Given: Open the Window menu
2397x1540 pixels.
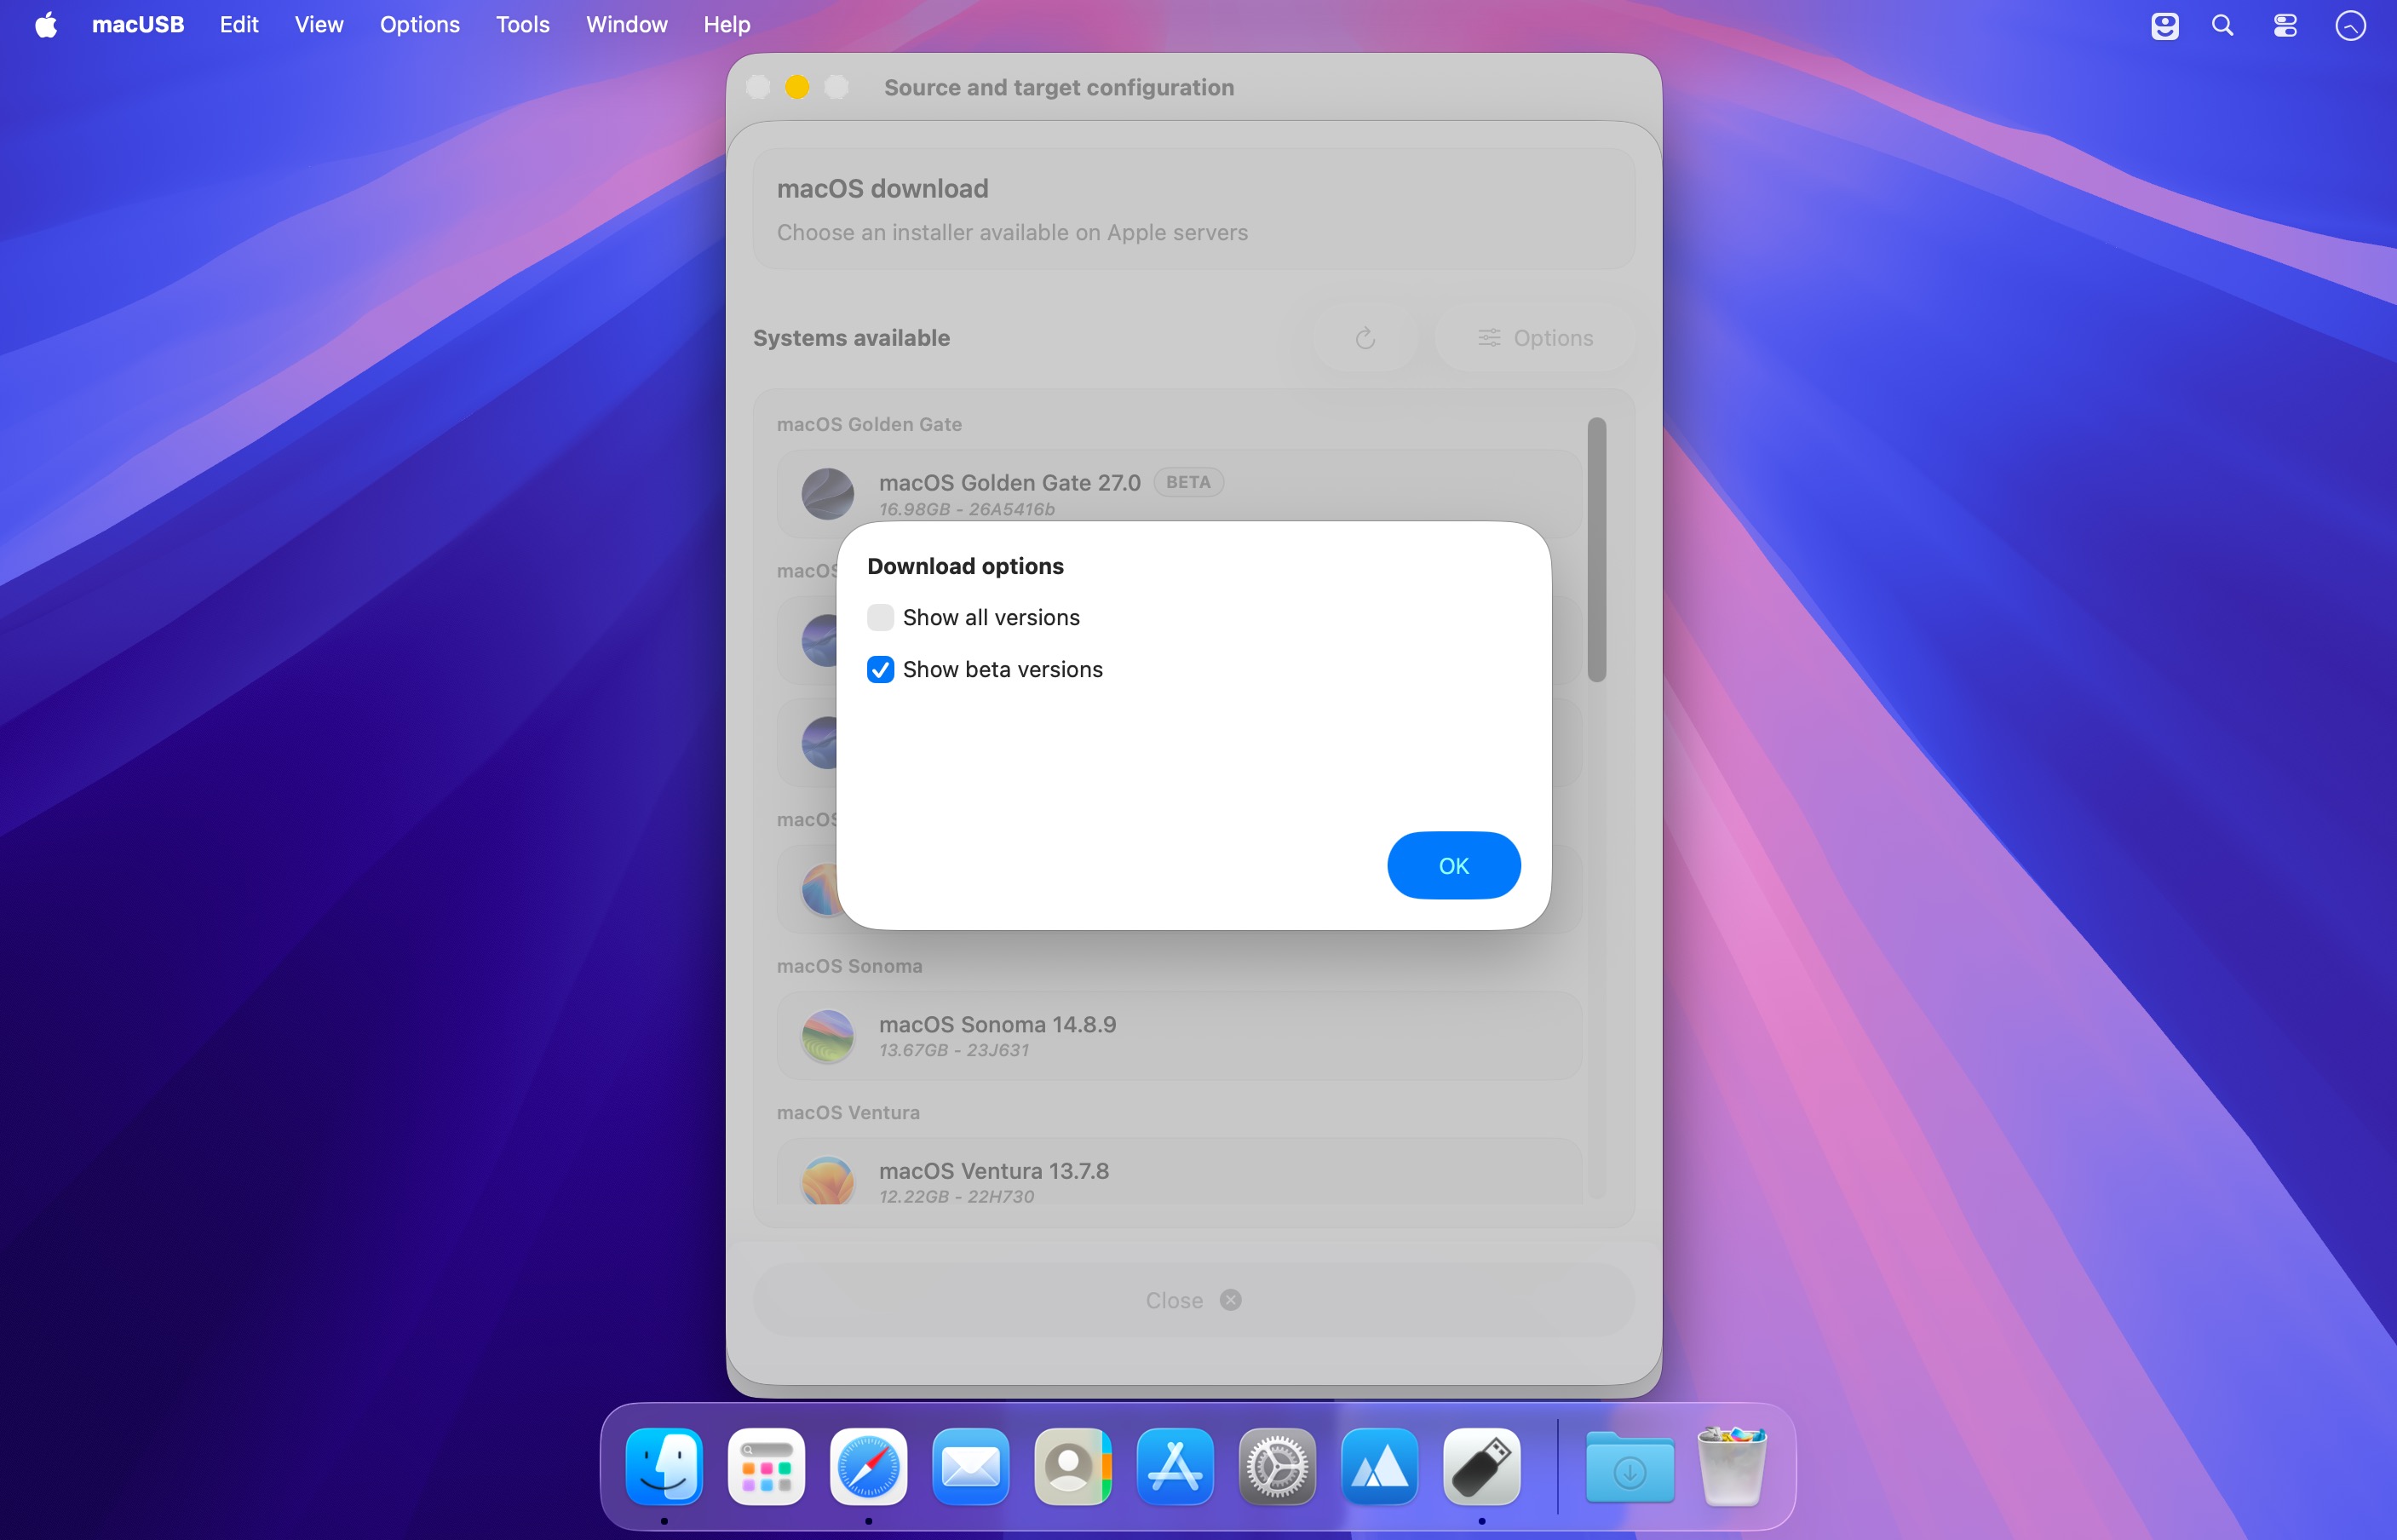Looking at the screenshot, I should [627, 24].
